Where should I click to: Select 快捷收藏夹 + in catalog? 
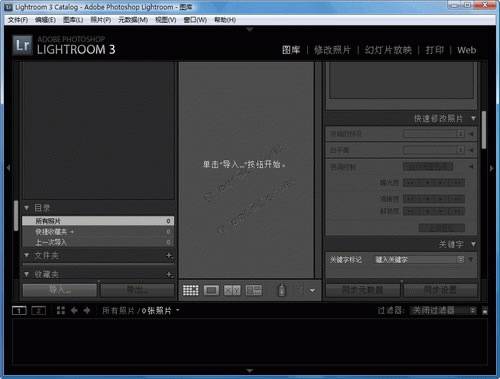pyautogui.click(x=98, y=231)
